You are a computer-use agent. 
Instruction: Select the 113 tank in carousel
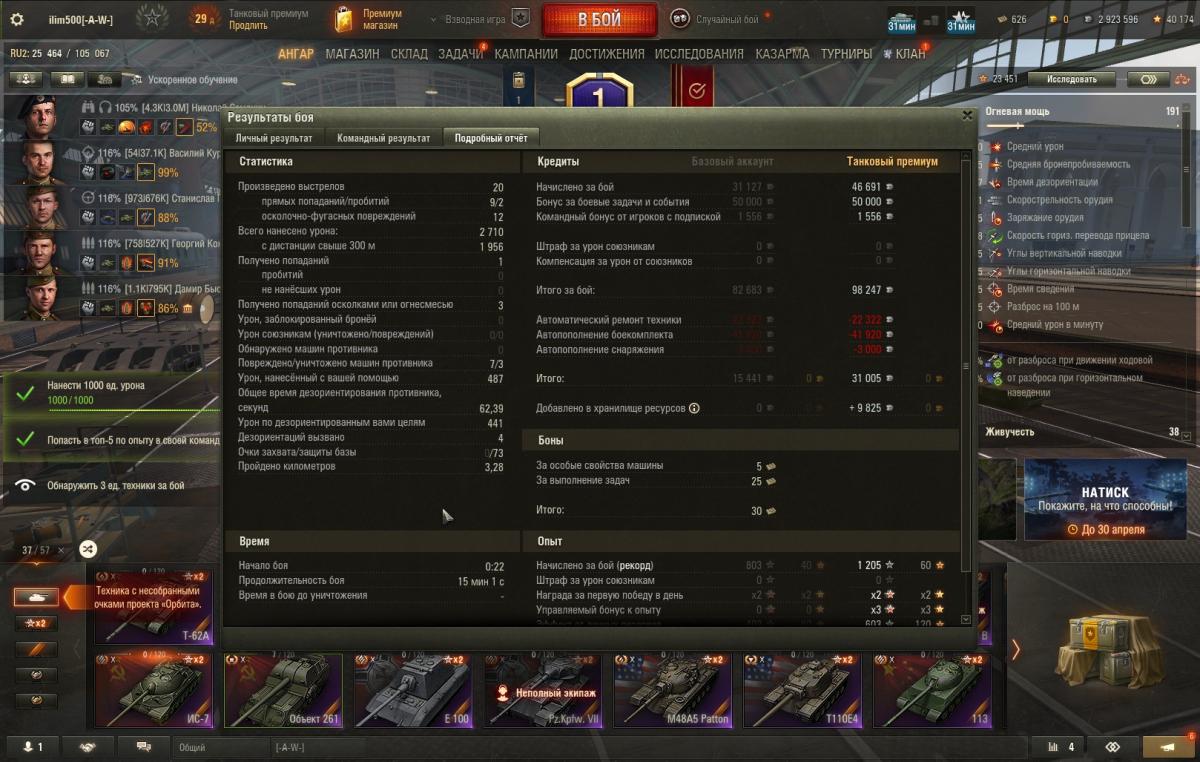pyautogui.click(x=932, y=690)
